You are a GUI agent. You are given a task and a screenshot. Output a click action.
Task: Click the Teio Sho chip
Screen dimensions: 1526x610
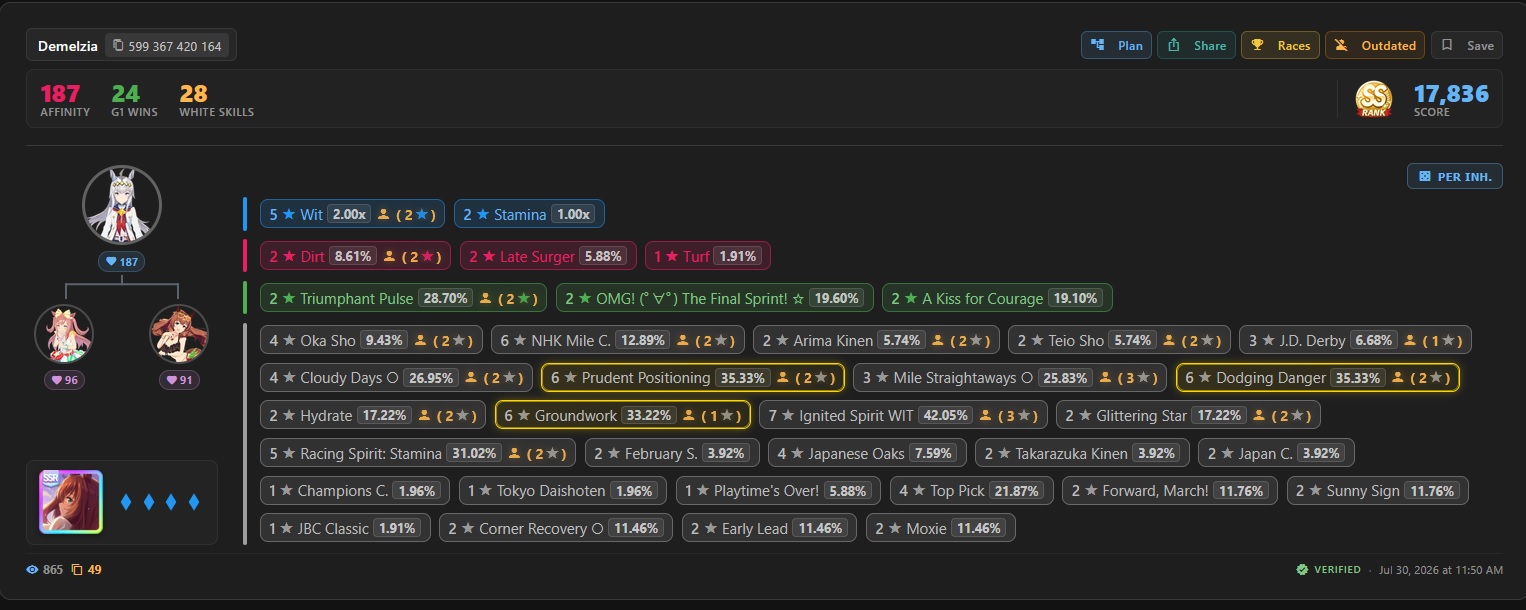click(x=1119, y=340)
